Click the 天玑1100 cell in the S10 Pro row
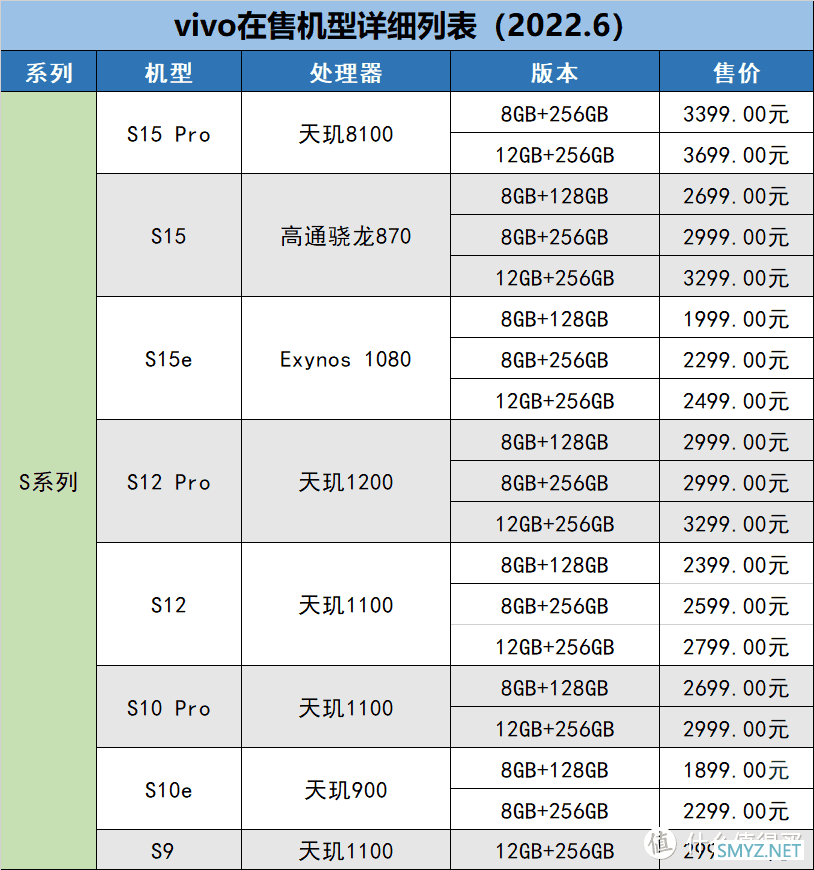The image size is (814, 870). coord(346,707)
